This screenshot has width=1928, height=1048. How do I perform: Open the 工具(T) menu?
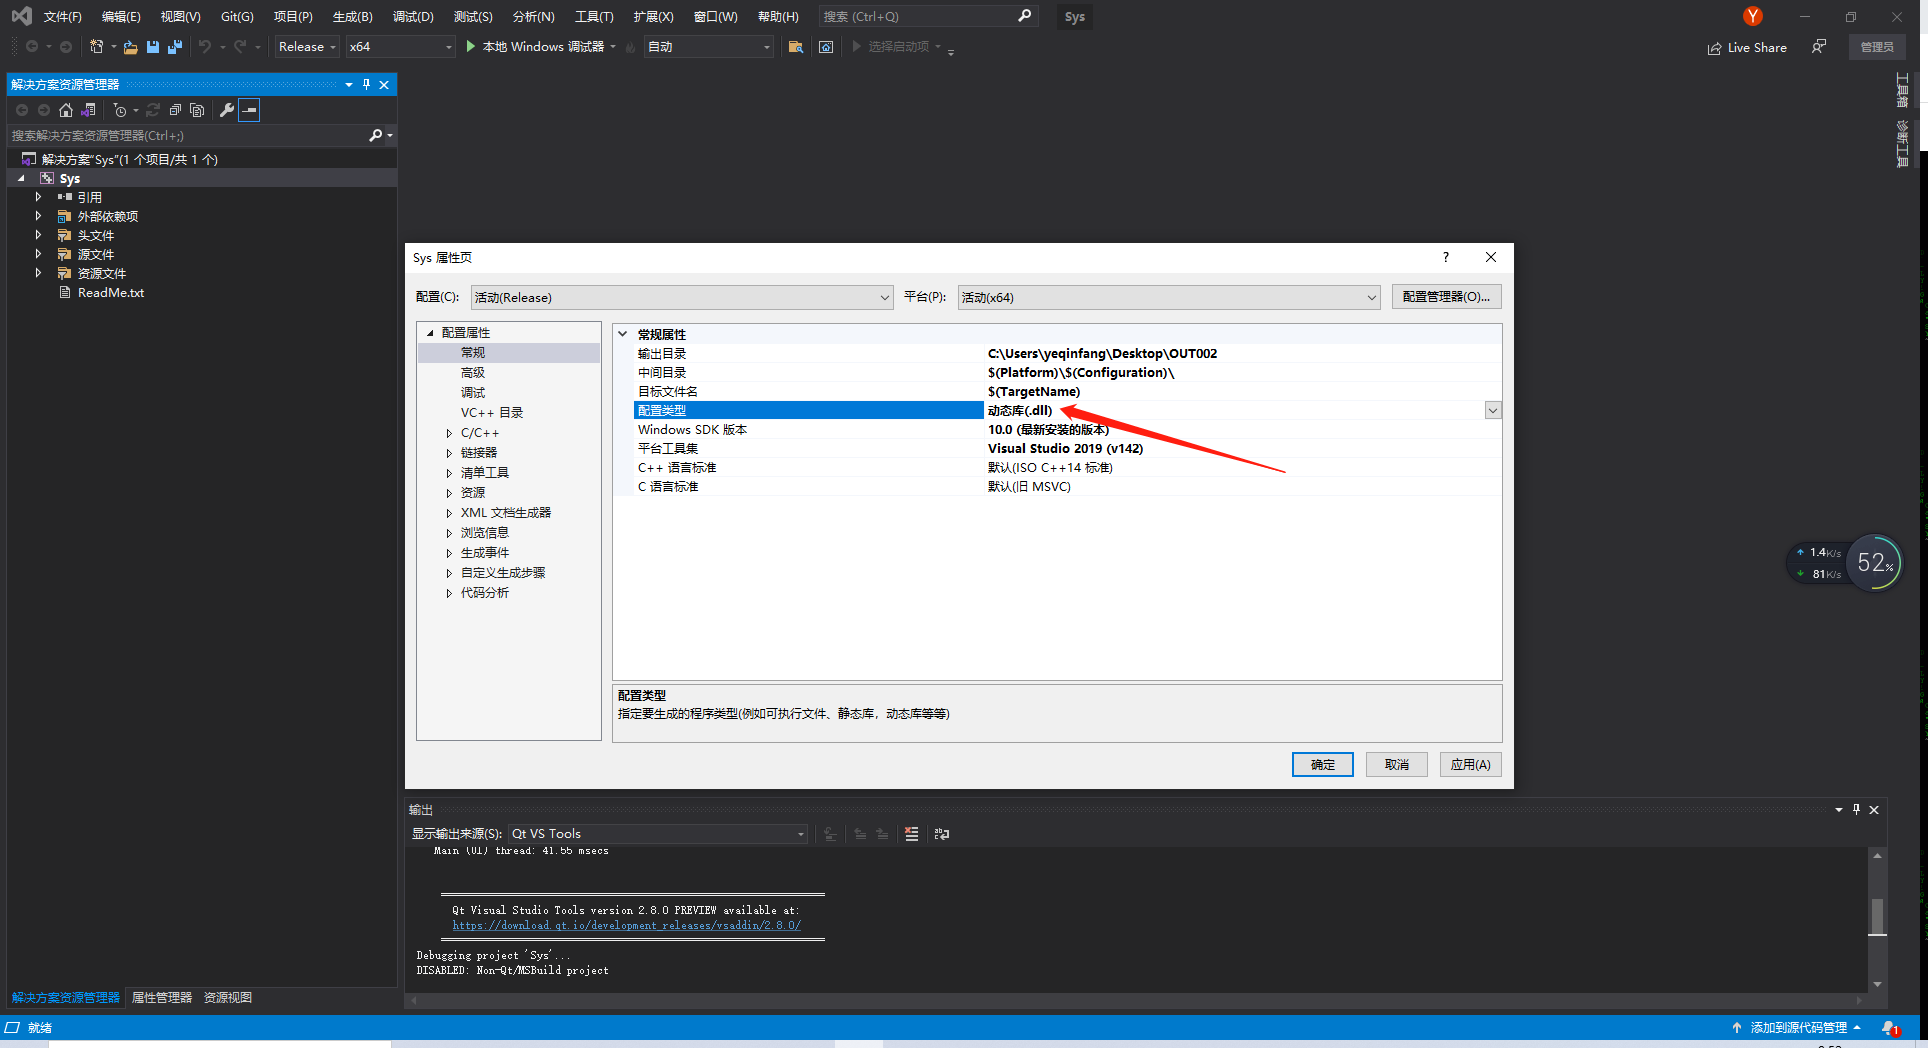click(x=593, y=16)
